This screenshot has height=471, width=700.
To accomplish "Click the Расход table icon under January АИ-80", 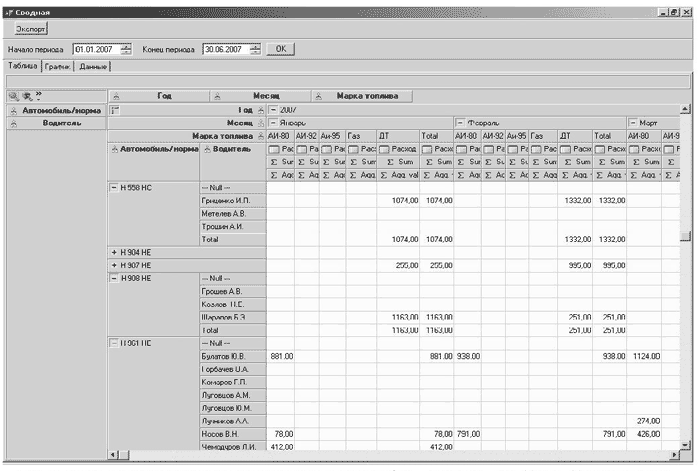I will 274,149.
